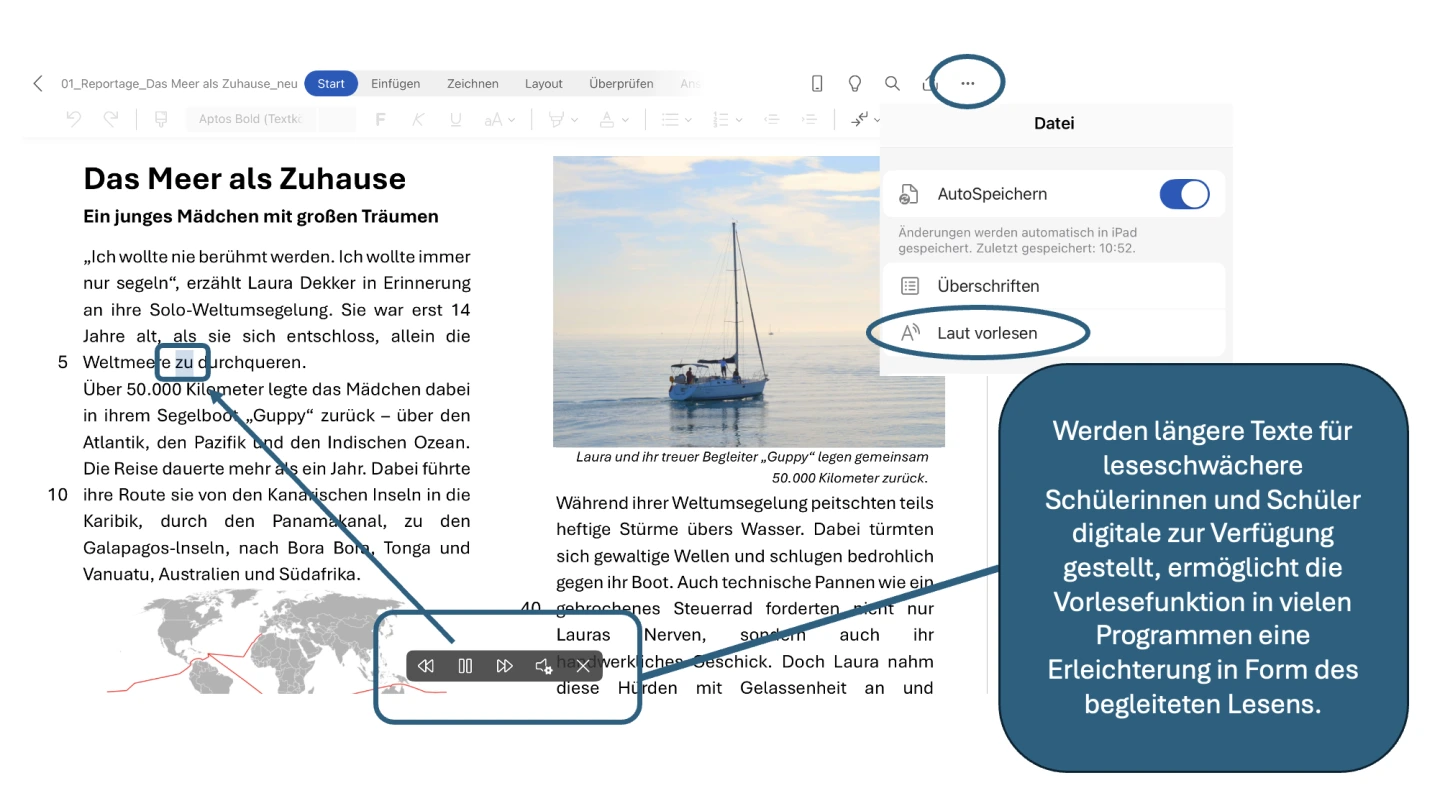The image size is (1440, 788).
Task: Toggle underline formatting (U)
Action: [456, 120]
